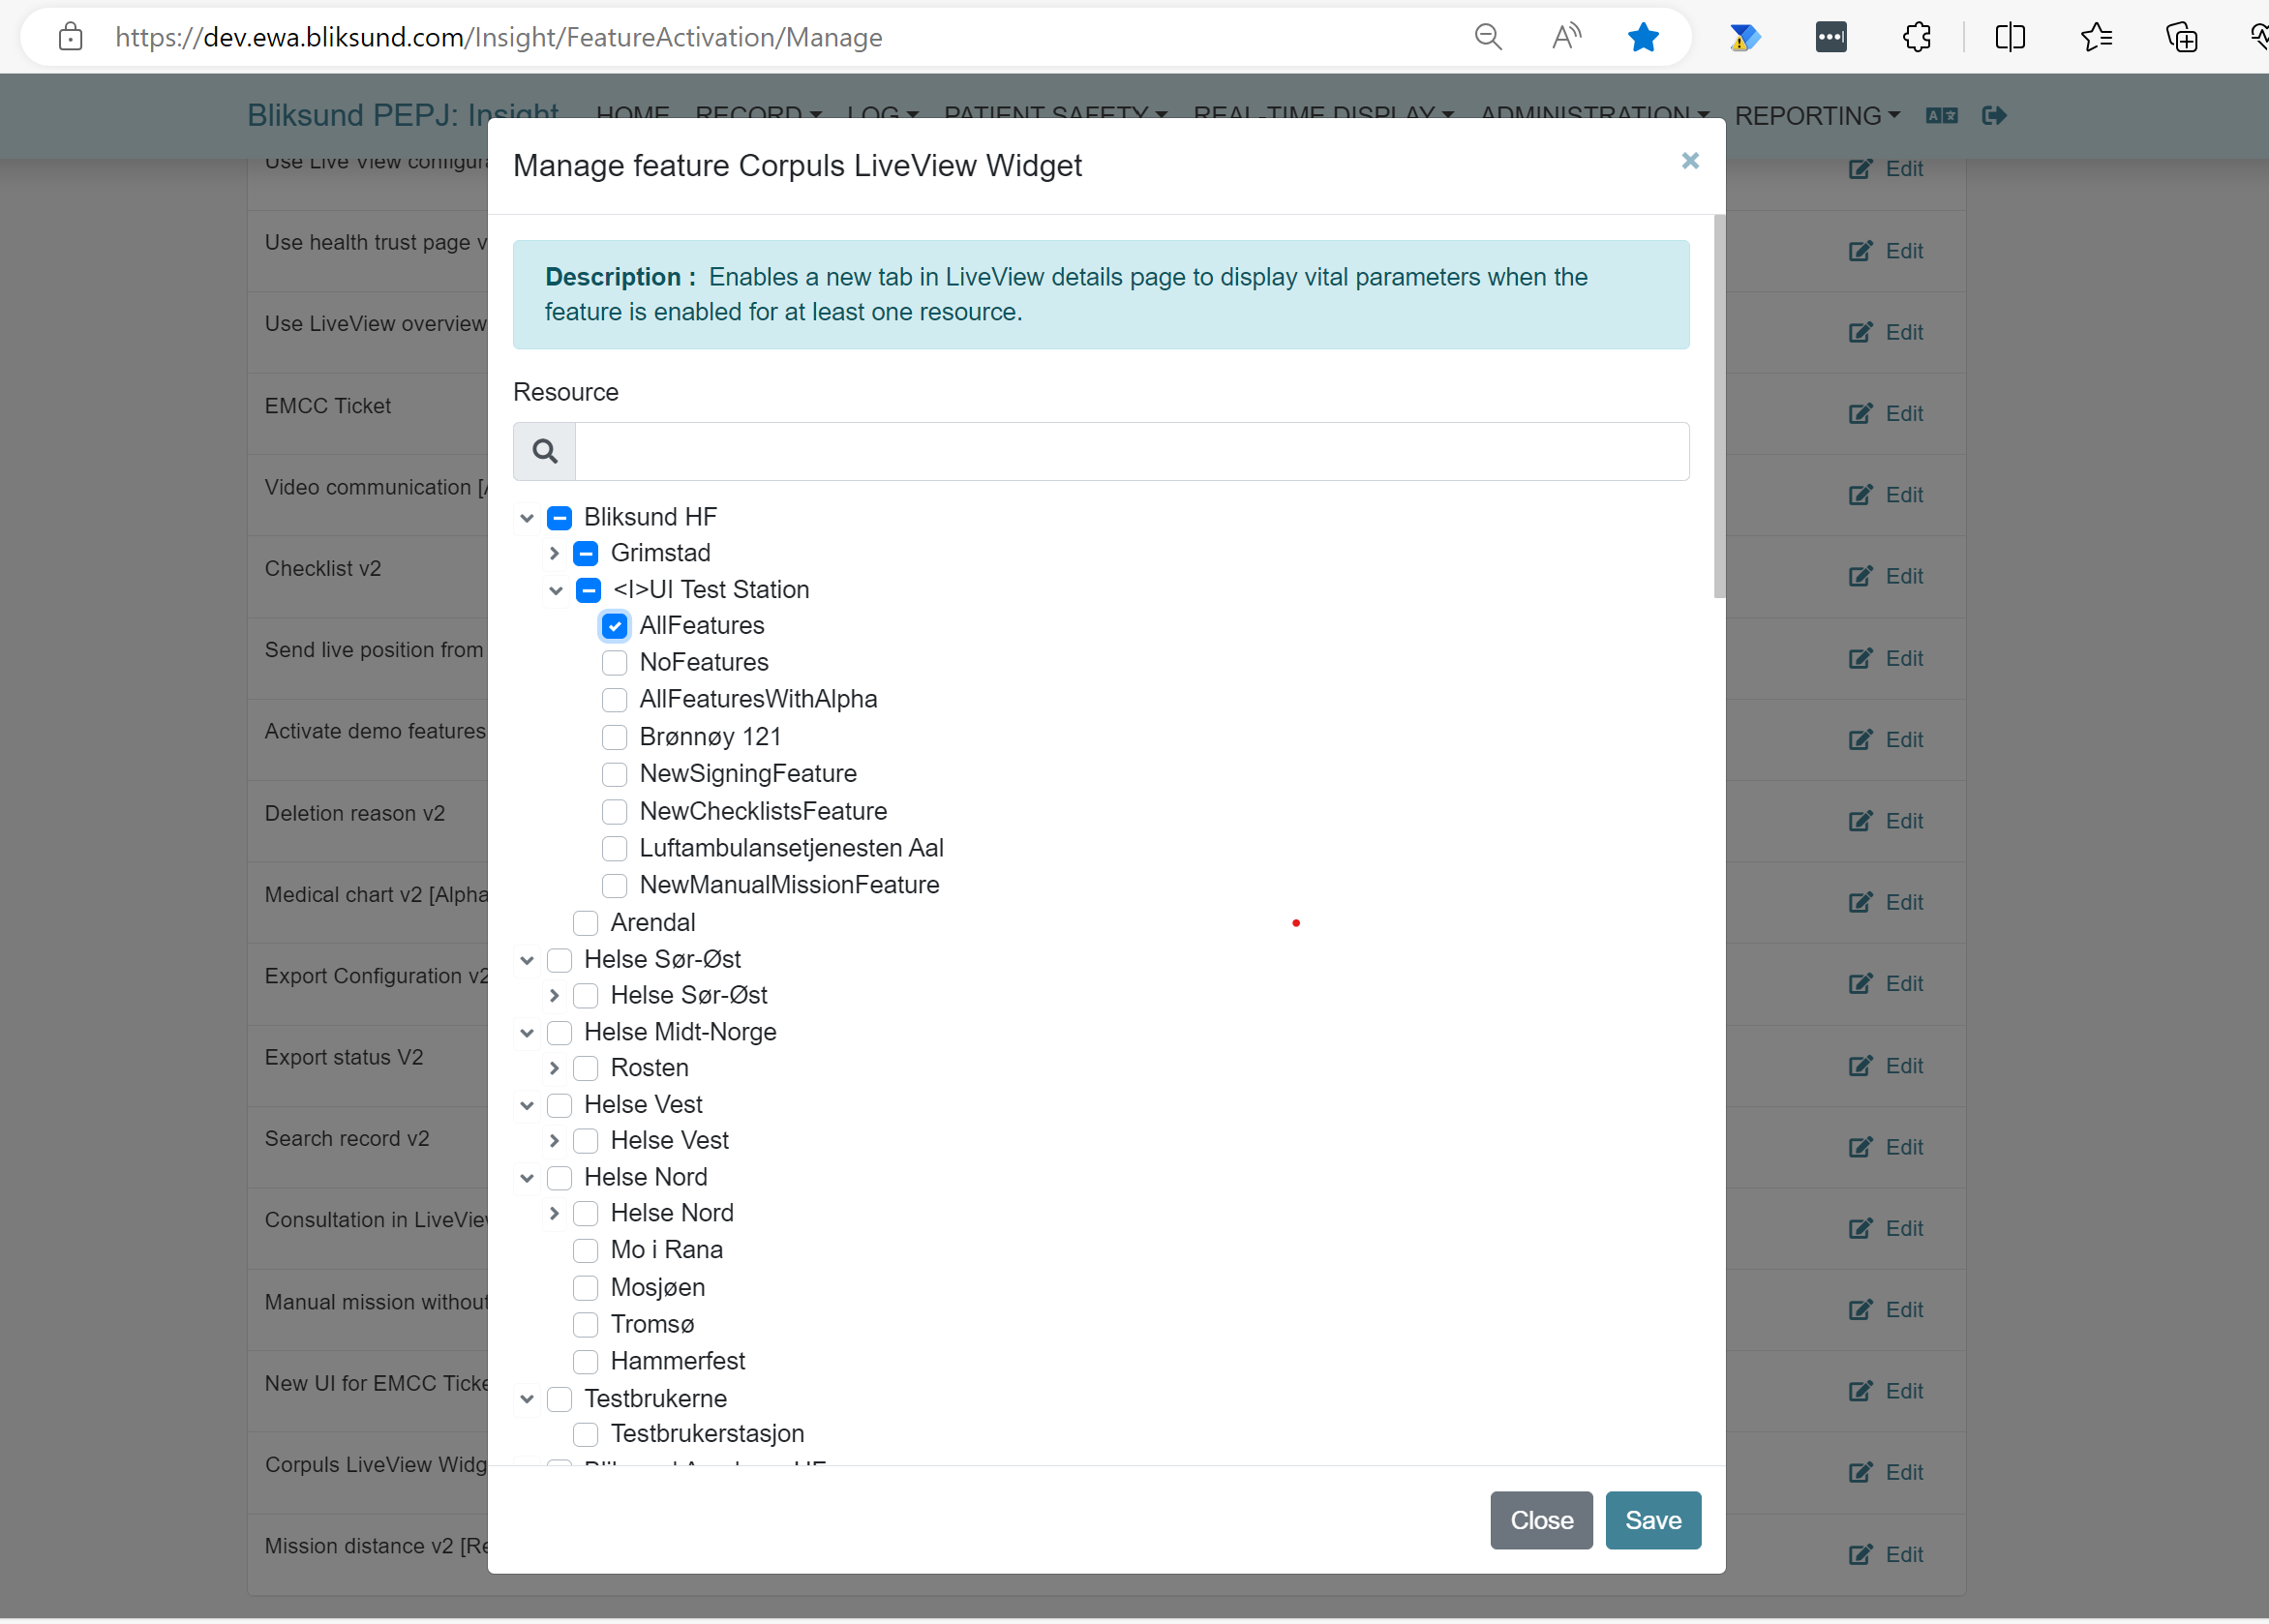Screen dimensions: 2269x1624
Task: Expand the Rosten tree node
Action: pos(554,1068)
